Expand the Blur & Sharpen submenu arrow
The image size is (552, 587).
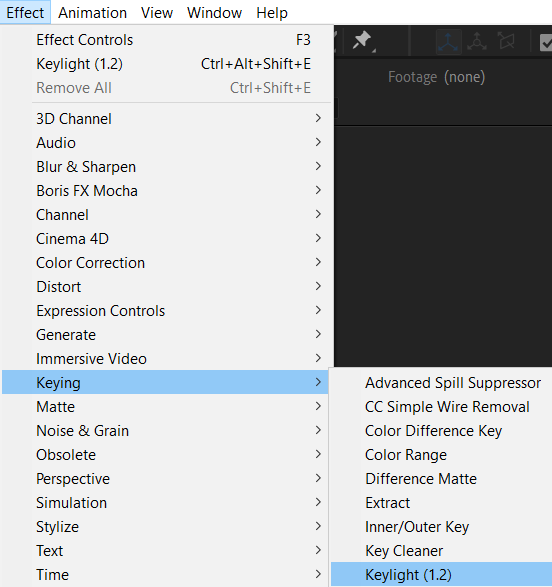pyautogui.click(x=318, y=166)
